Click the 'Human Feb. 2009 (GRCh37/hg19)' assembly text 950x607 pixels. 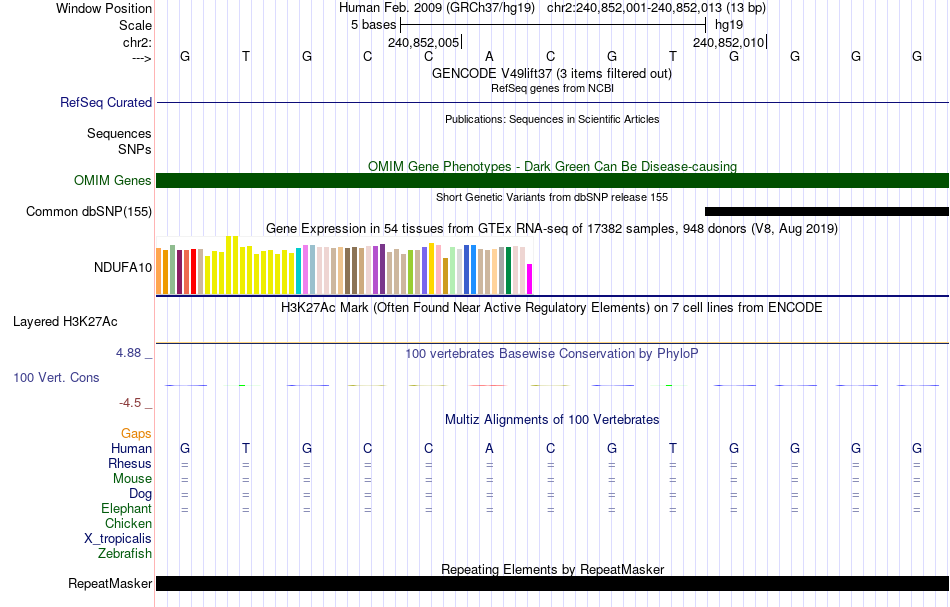tap(437, 8)
